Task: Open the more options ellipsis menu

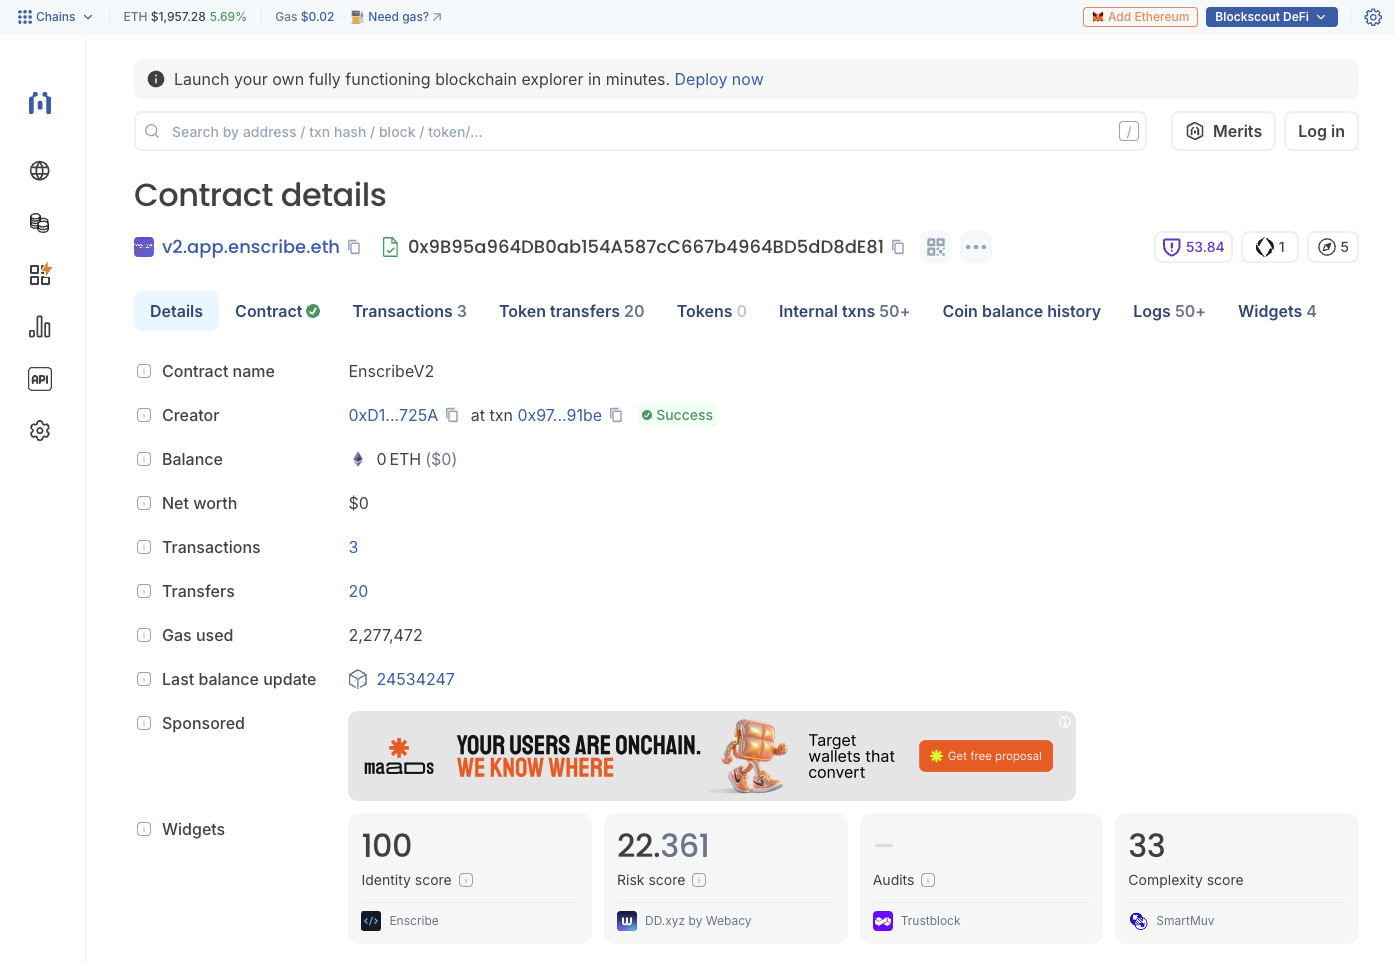Action: pos(976,246)
